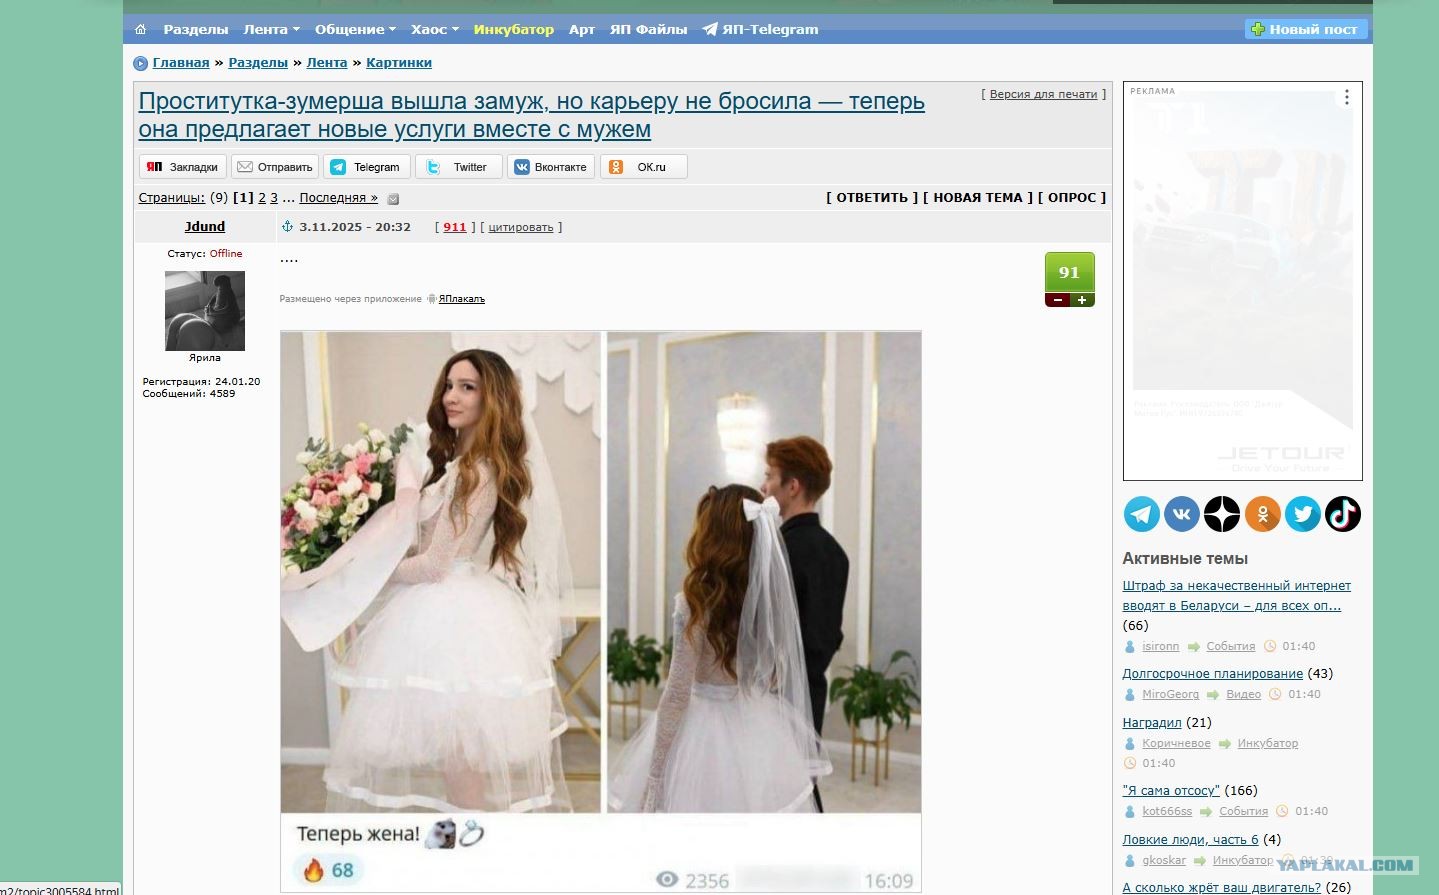Click the breadcrumb arrow icon before Главная
Screen dimensions: 1439x895
(x=141, y=64)
